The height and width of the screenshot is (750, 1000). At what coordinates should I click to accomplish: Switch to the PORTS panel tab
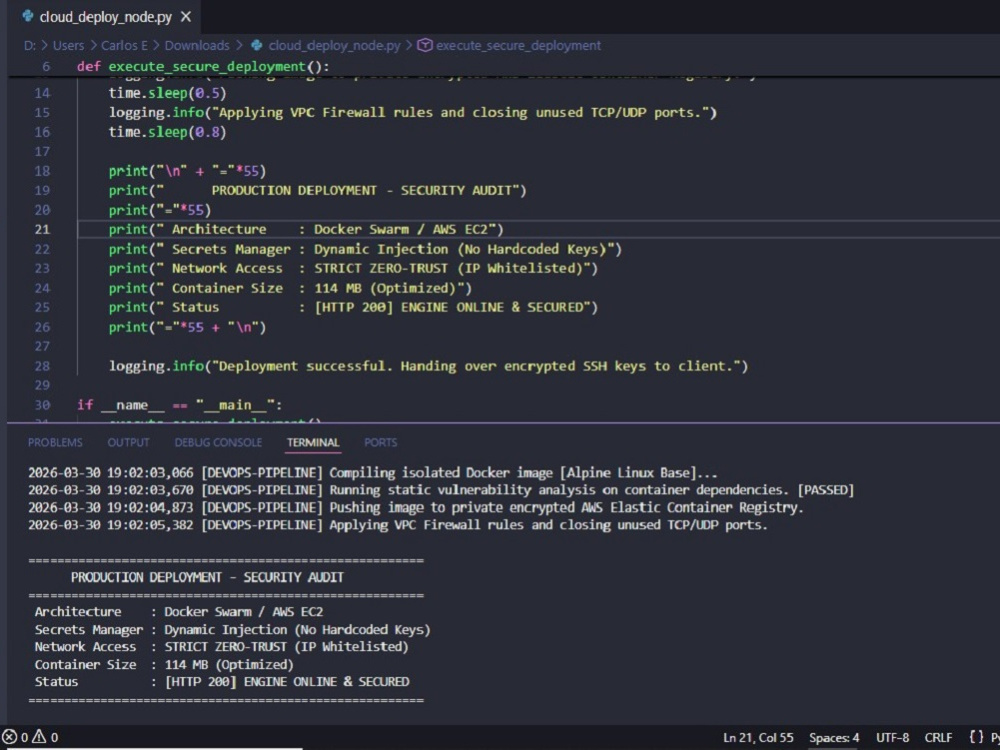(381, 443)
